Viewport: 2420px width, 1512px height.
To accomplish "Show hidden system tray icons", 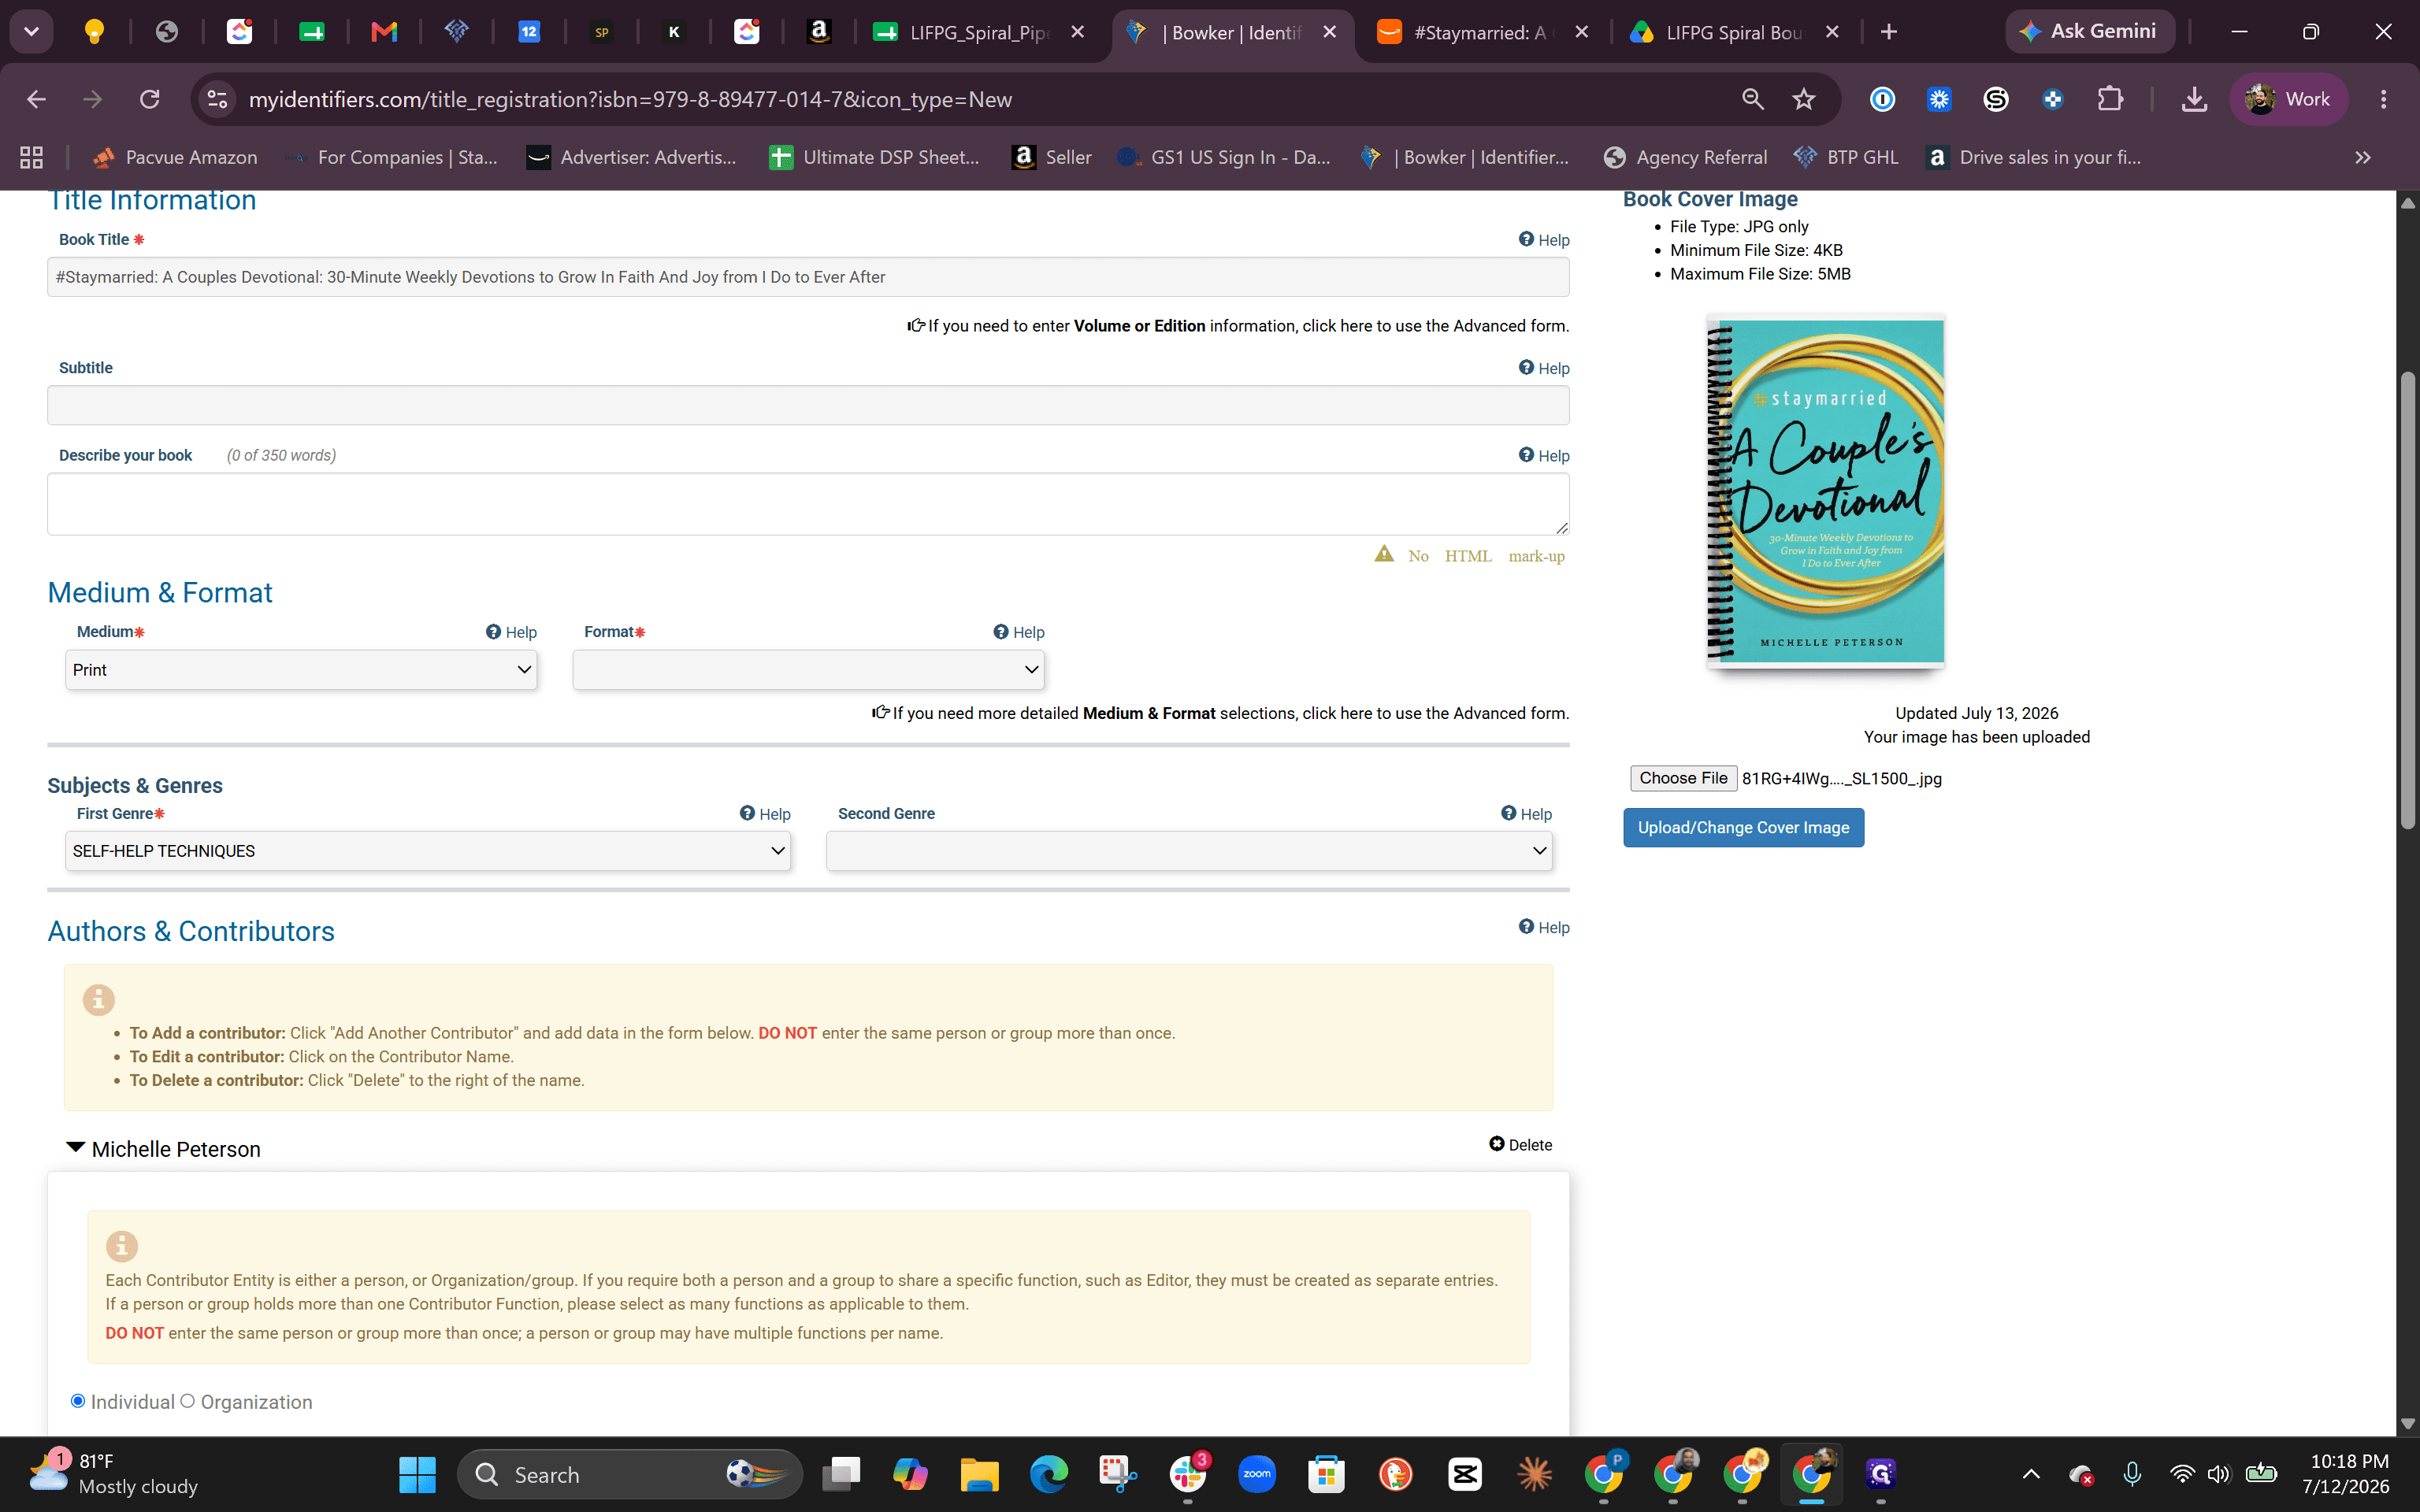I will [2031, 1474].
